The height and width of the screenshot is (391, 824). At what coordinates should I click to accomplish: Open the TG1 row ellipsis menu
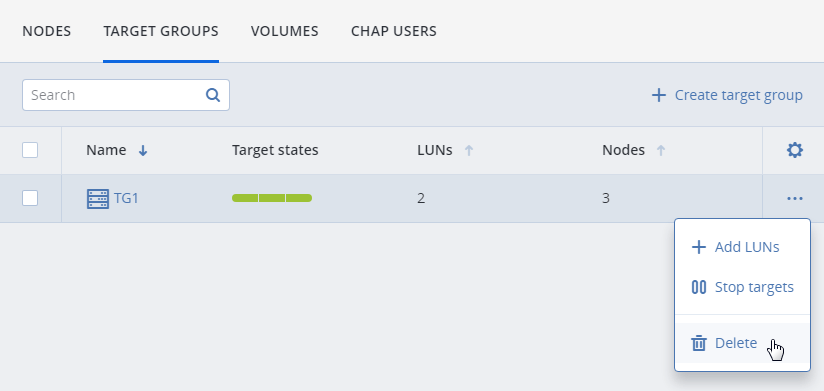point(795,199)
